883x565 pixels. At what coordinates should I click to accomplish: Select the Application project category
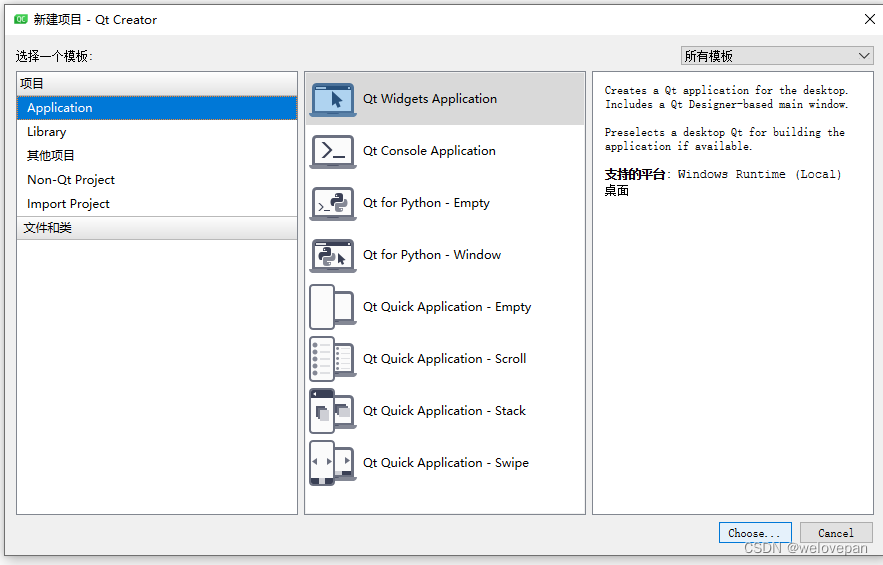point(157,108)
